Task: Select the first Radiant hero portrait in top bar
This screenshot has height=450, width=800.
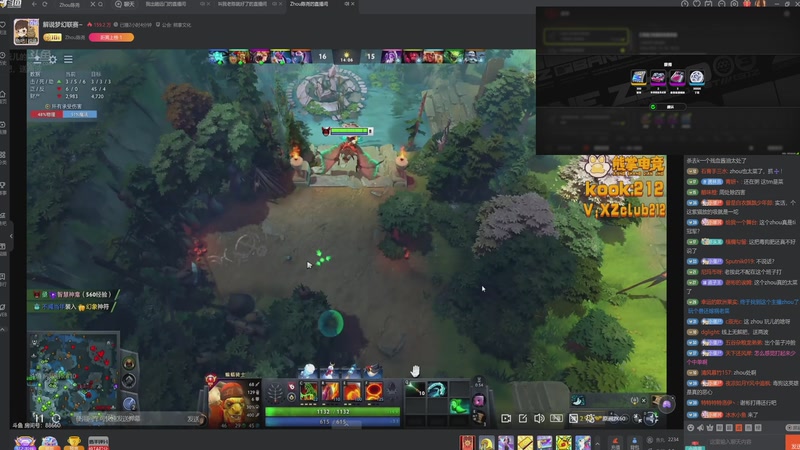Action: (218, 56)
